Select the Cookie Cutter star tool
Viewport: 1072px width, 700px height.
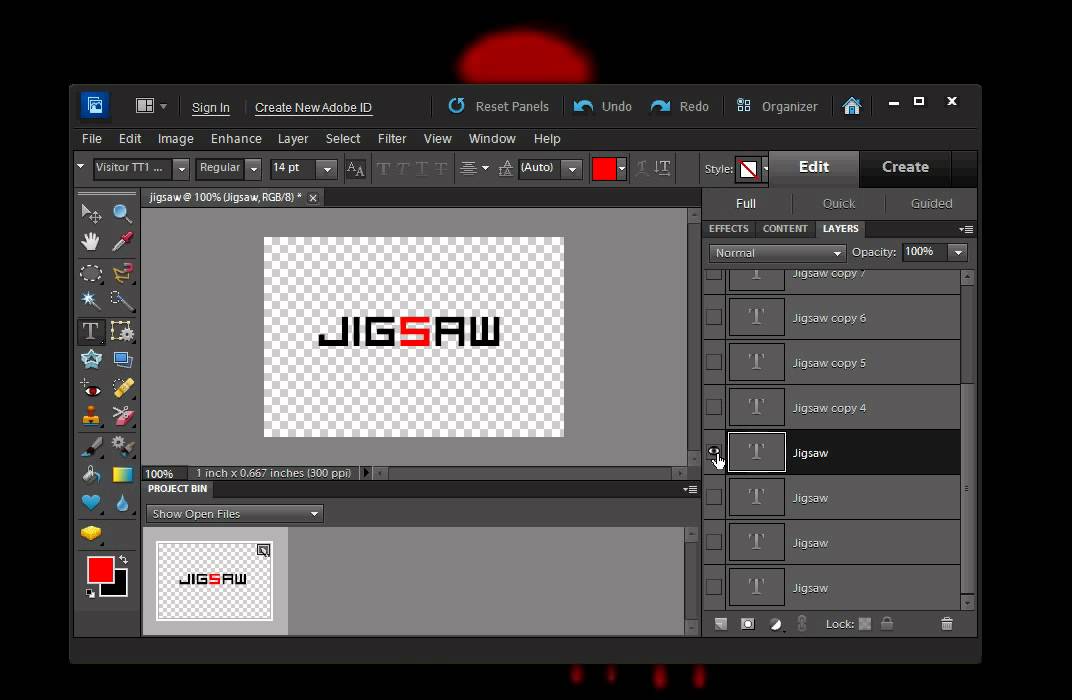tap(91, 360)
